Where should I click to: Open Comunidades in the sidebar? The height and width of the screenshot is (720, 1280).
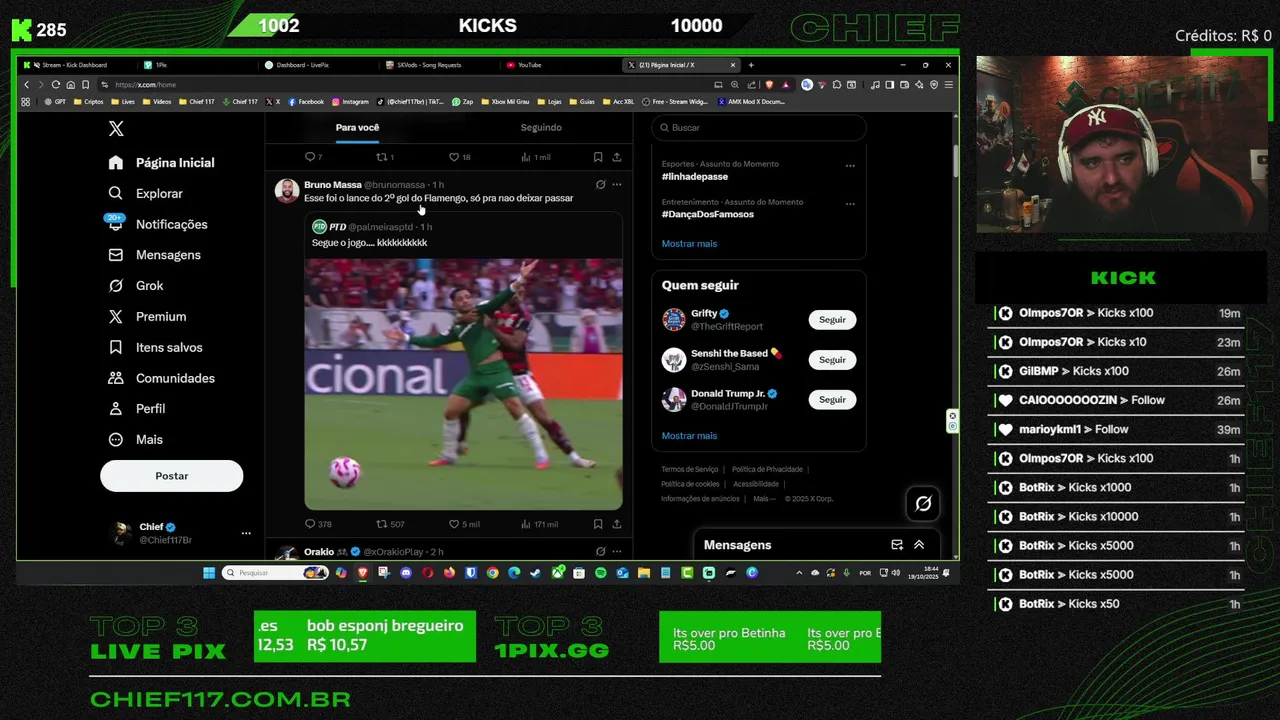(x=161, y=379)
